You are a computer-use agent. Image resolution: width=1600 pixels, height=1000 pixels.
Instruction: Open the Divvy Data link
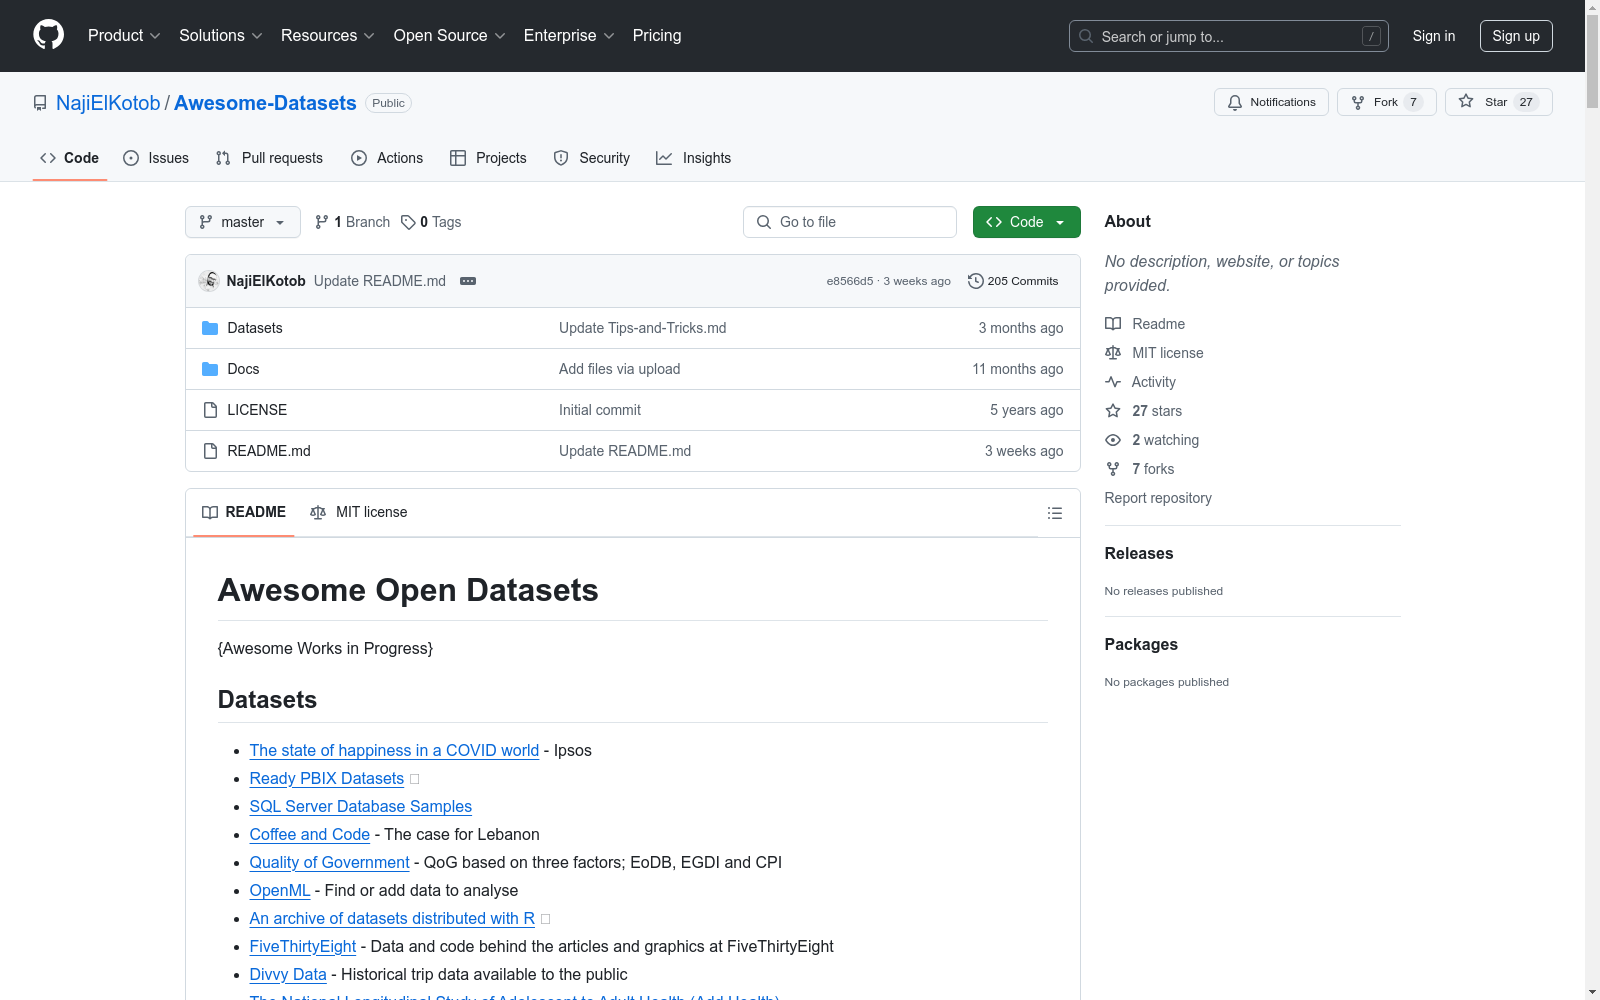(288, 974)
